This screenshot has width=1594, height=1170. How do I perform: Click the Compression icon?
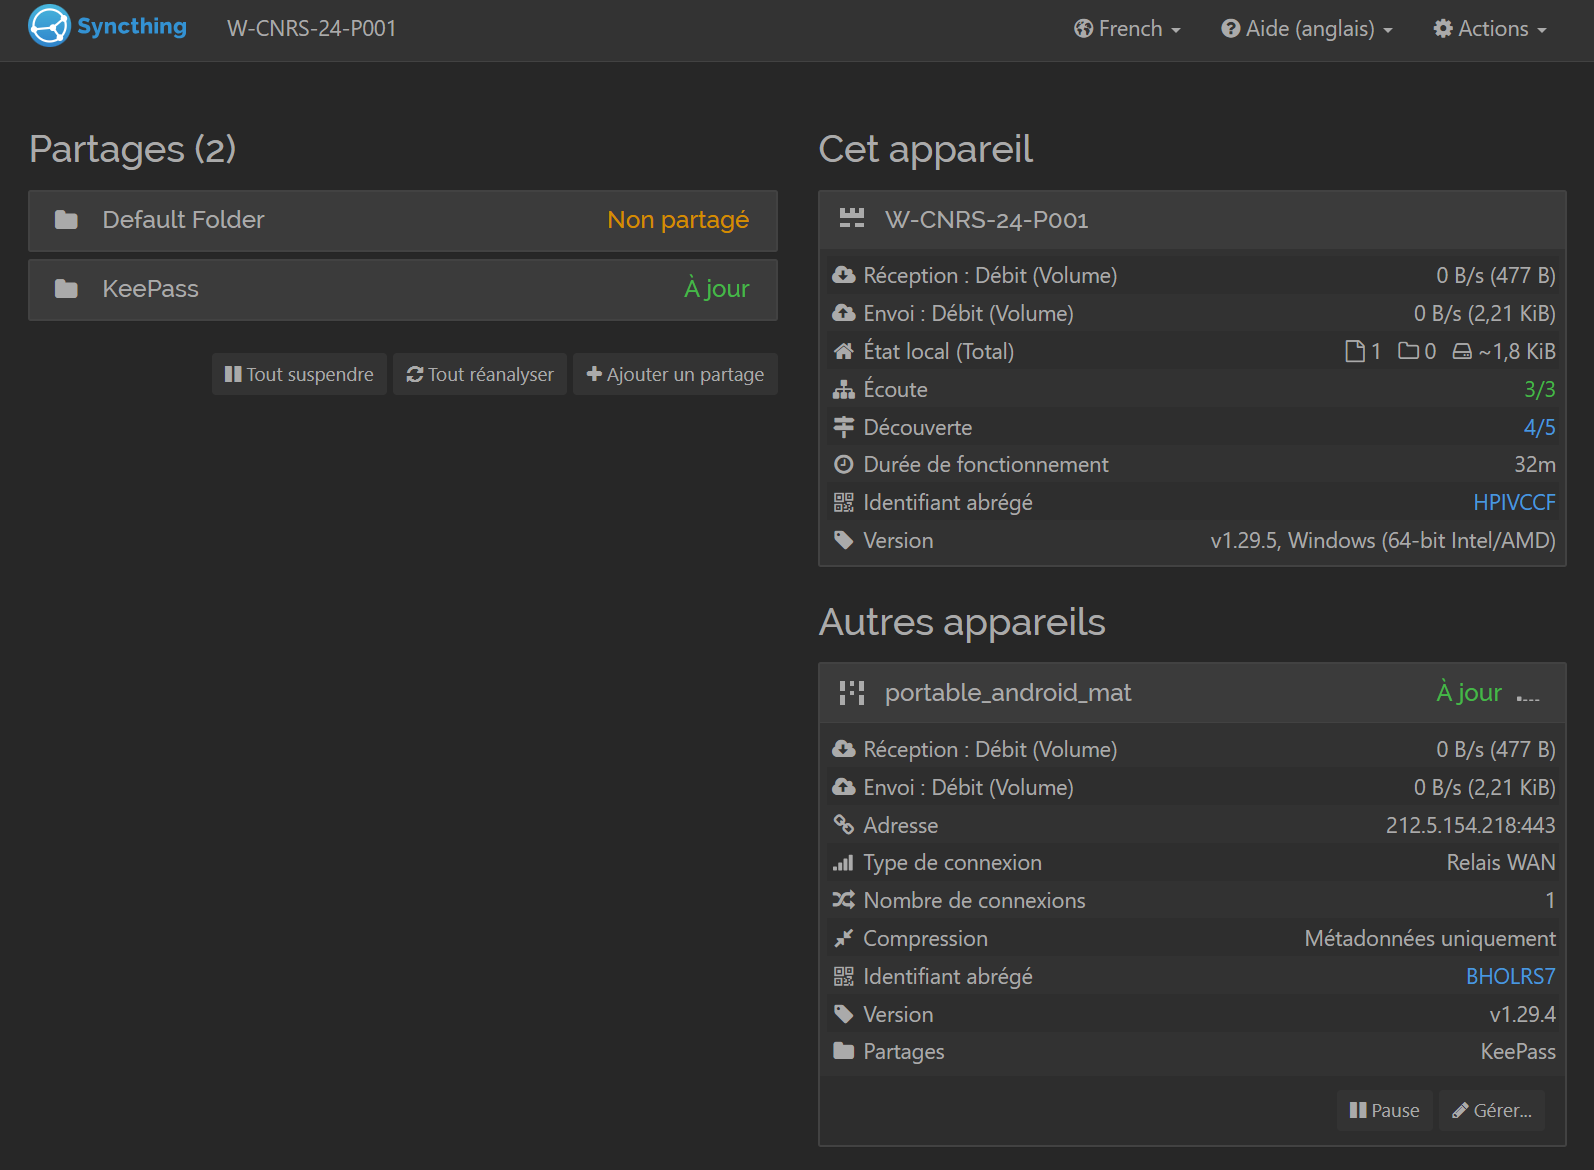pyautogui.click(x=844, y=938)
